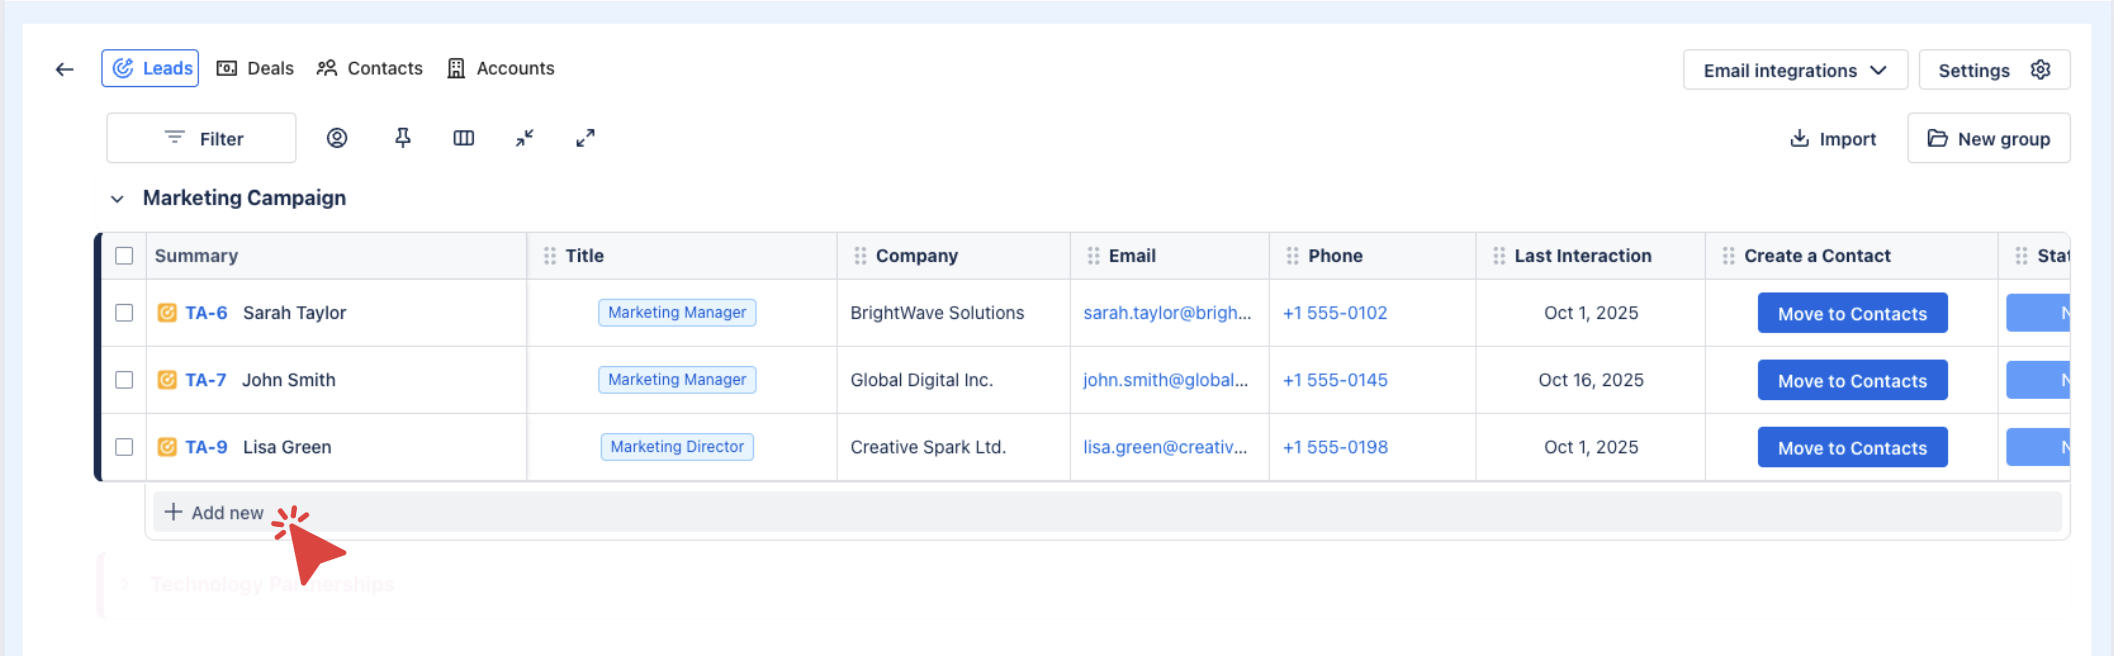Switch to the Deals tab
This screenshot has width=2114, height=656.
tap(255, 68)
